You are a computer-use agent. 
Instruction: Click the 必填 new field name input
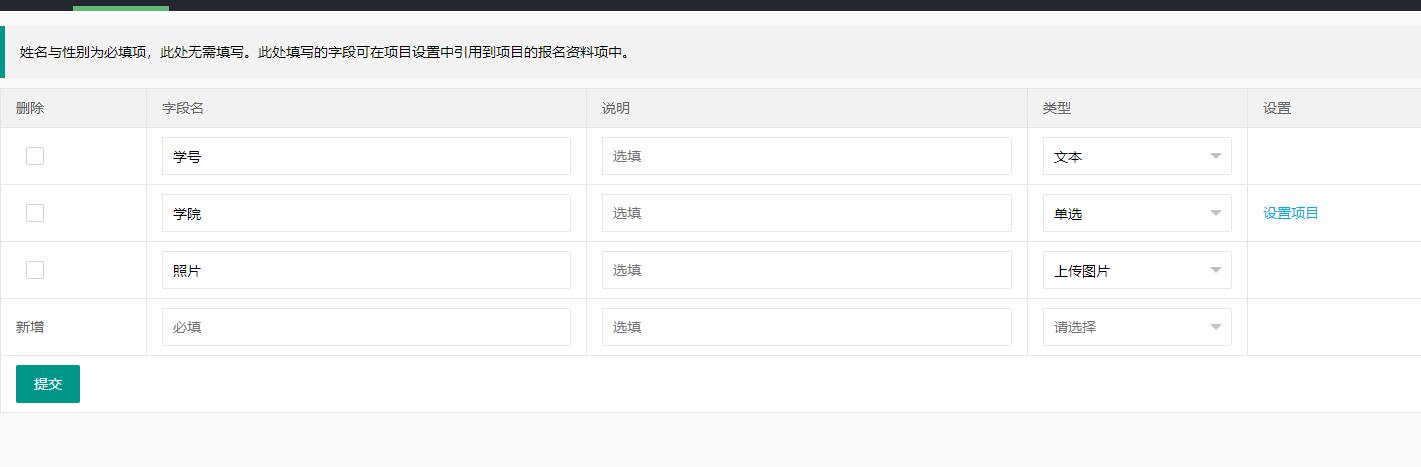(366, 327)
